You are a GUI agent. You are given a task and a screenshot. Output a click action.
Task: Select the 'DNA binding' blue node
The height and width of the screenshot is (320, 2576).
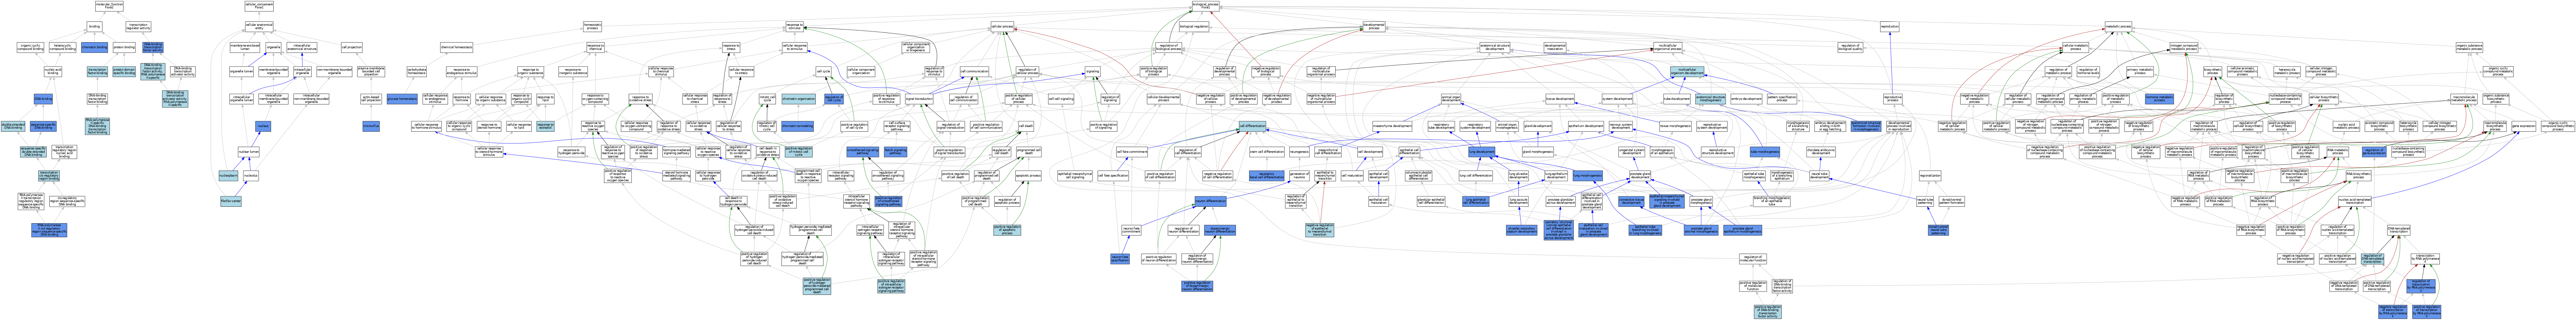[x=43, y=99]
